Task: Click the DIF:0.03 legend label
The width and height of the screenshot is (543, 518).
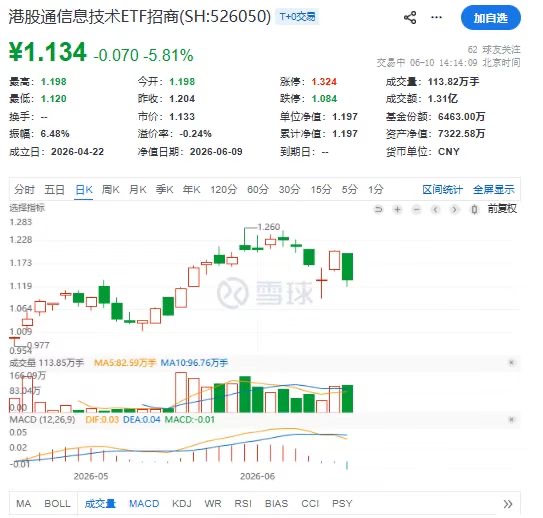Action: coord(102,419)
